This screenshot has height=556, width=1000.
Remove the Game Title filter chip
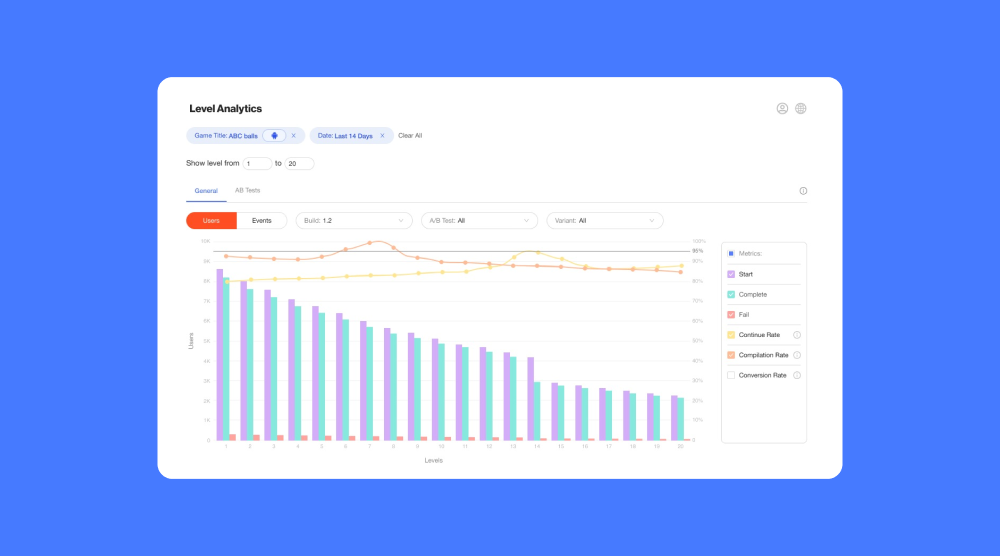coord(293,136)
